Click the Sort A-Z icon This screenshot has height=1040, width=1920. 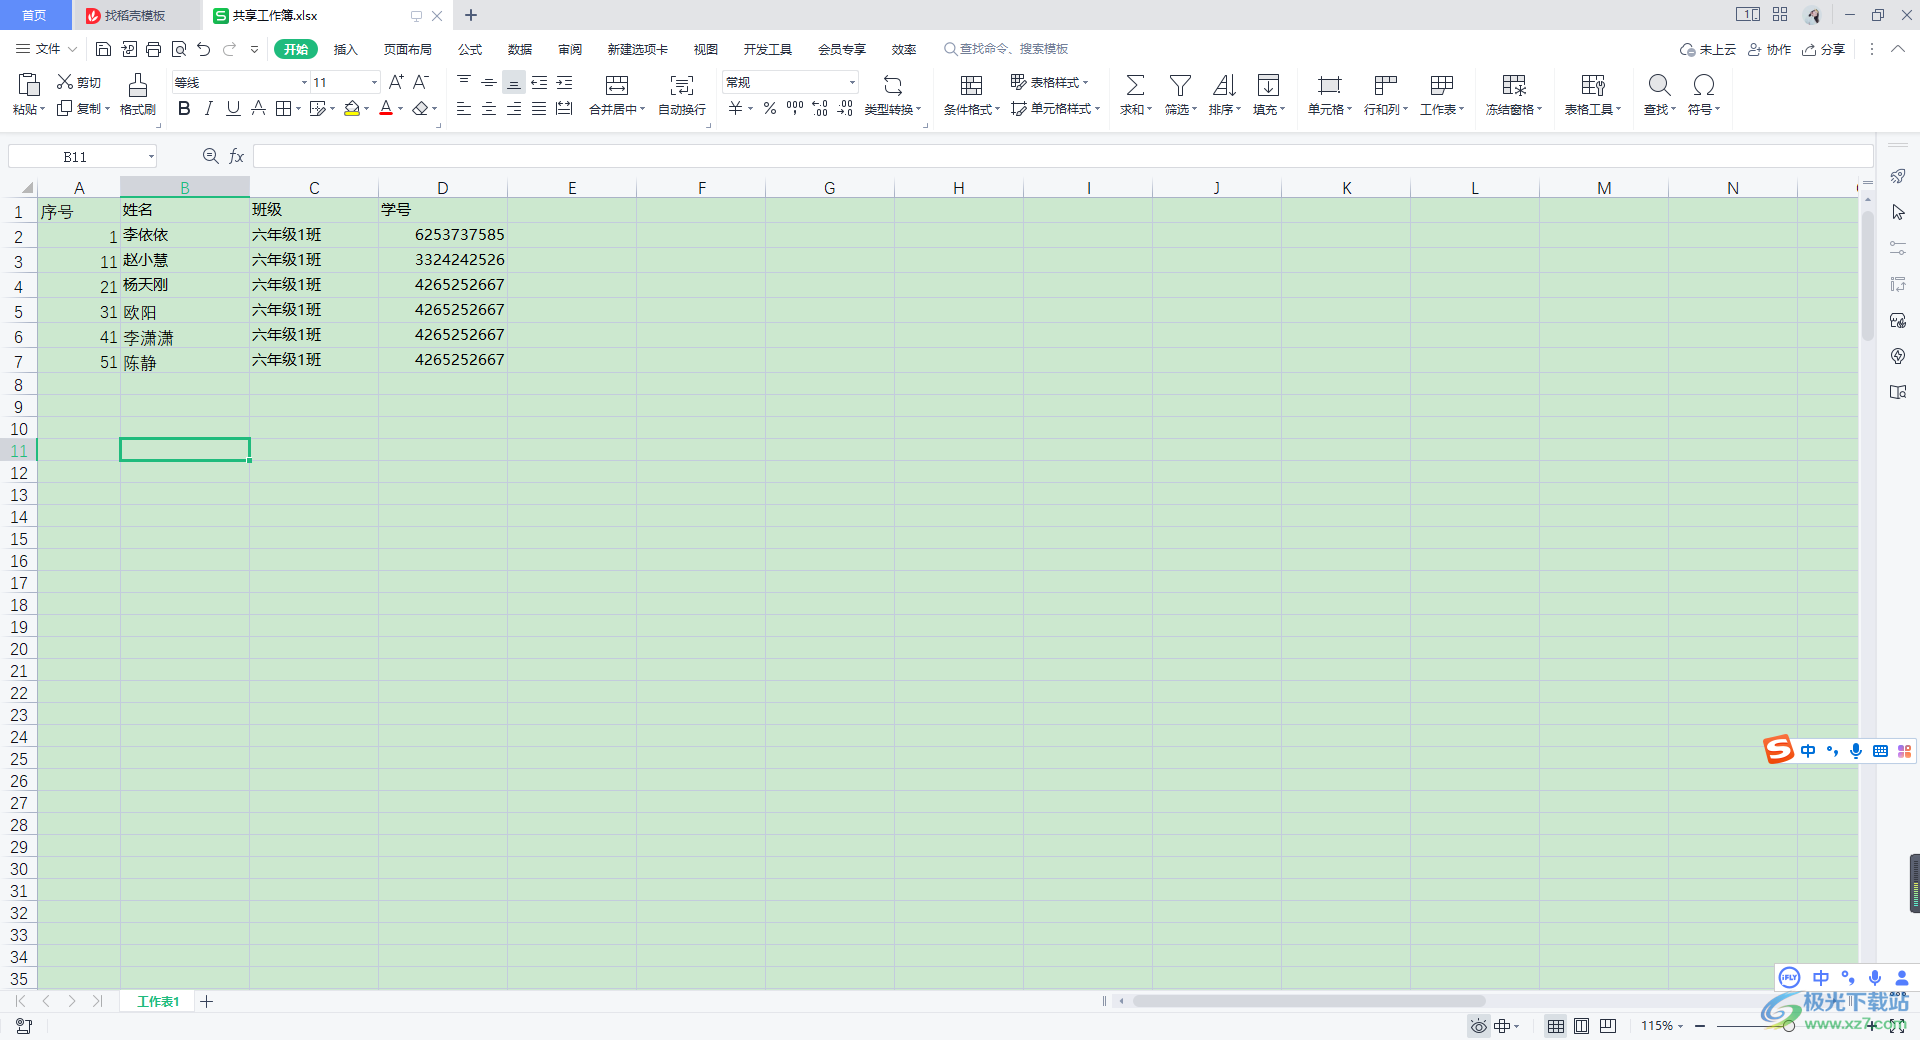coord(1224,85)
